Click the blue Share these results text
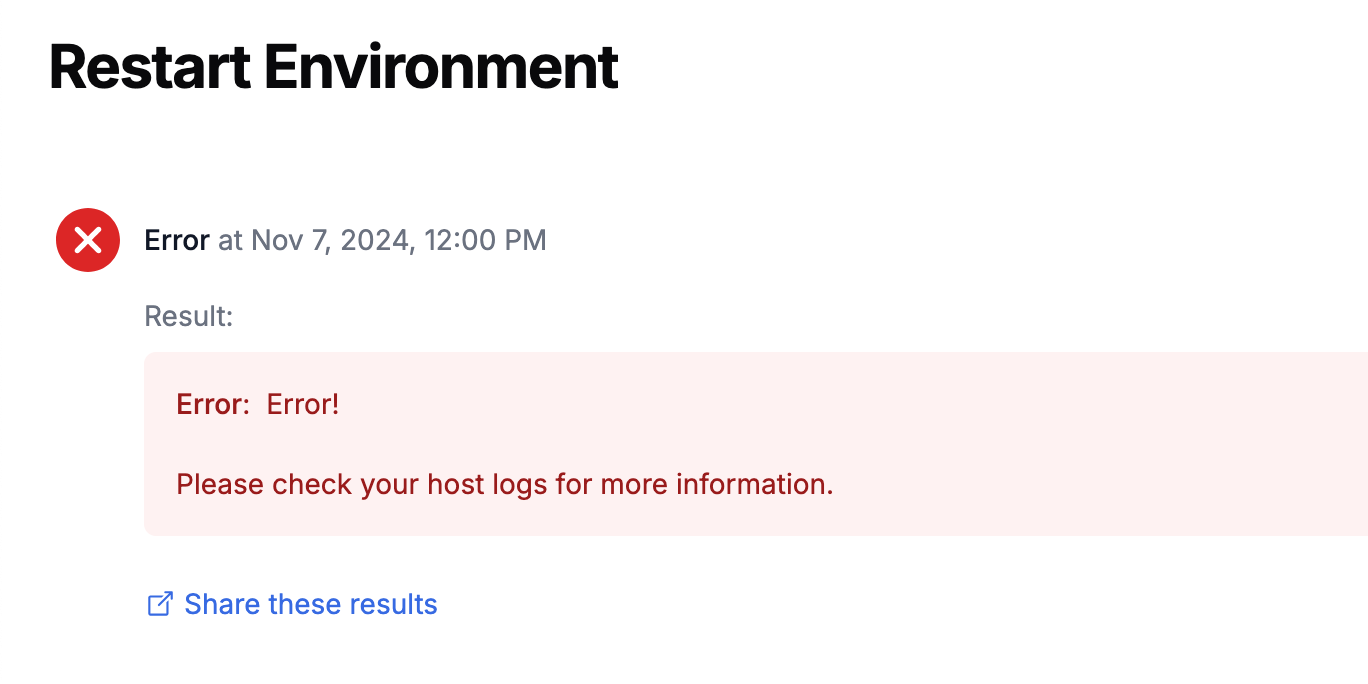1368x684 pixels. pos(309,604)
